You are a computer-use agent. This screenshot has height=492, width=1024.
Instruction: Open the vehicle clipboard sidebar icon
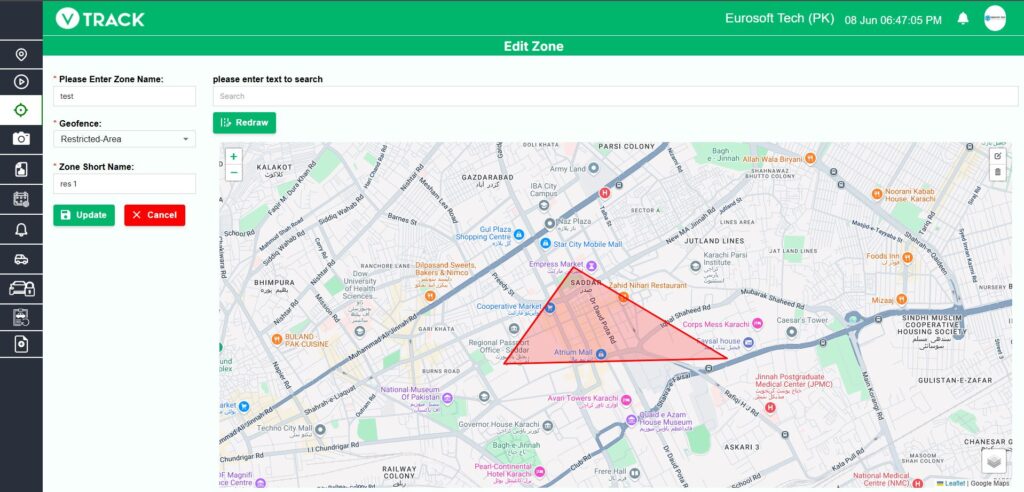tap(21, 317)
